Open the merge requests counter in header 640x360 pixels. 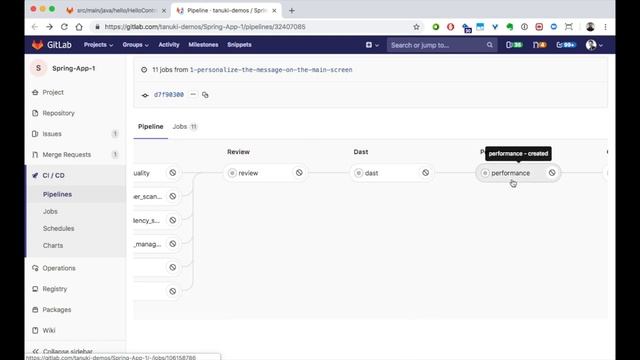click(539, 45)
